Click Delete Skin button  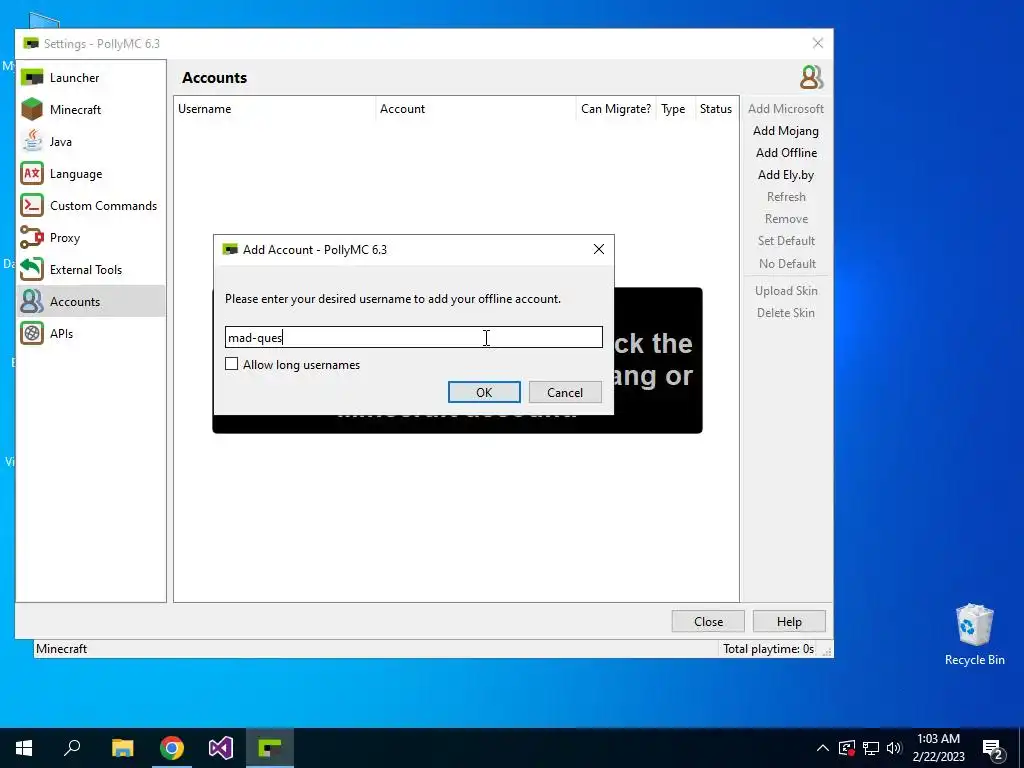(786, 313)
